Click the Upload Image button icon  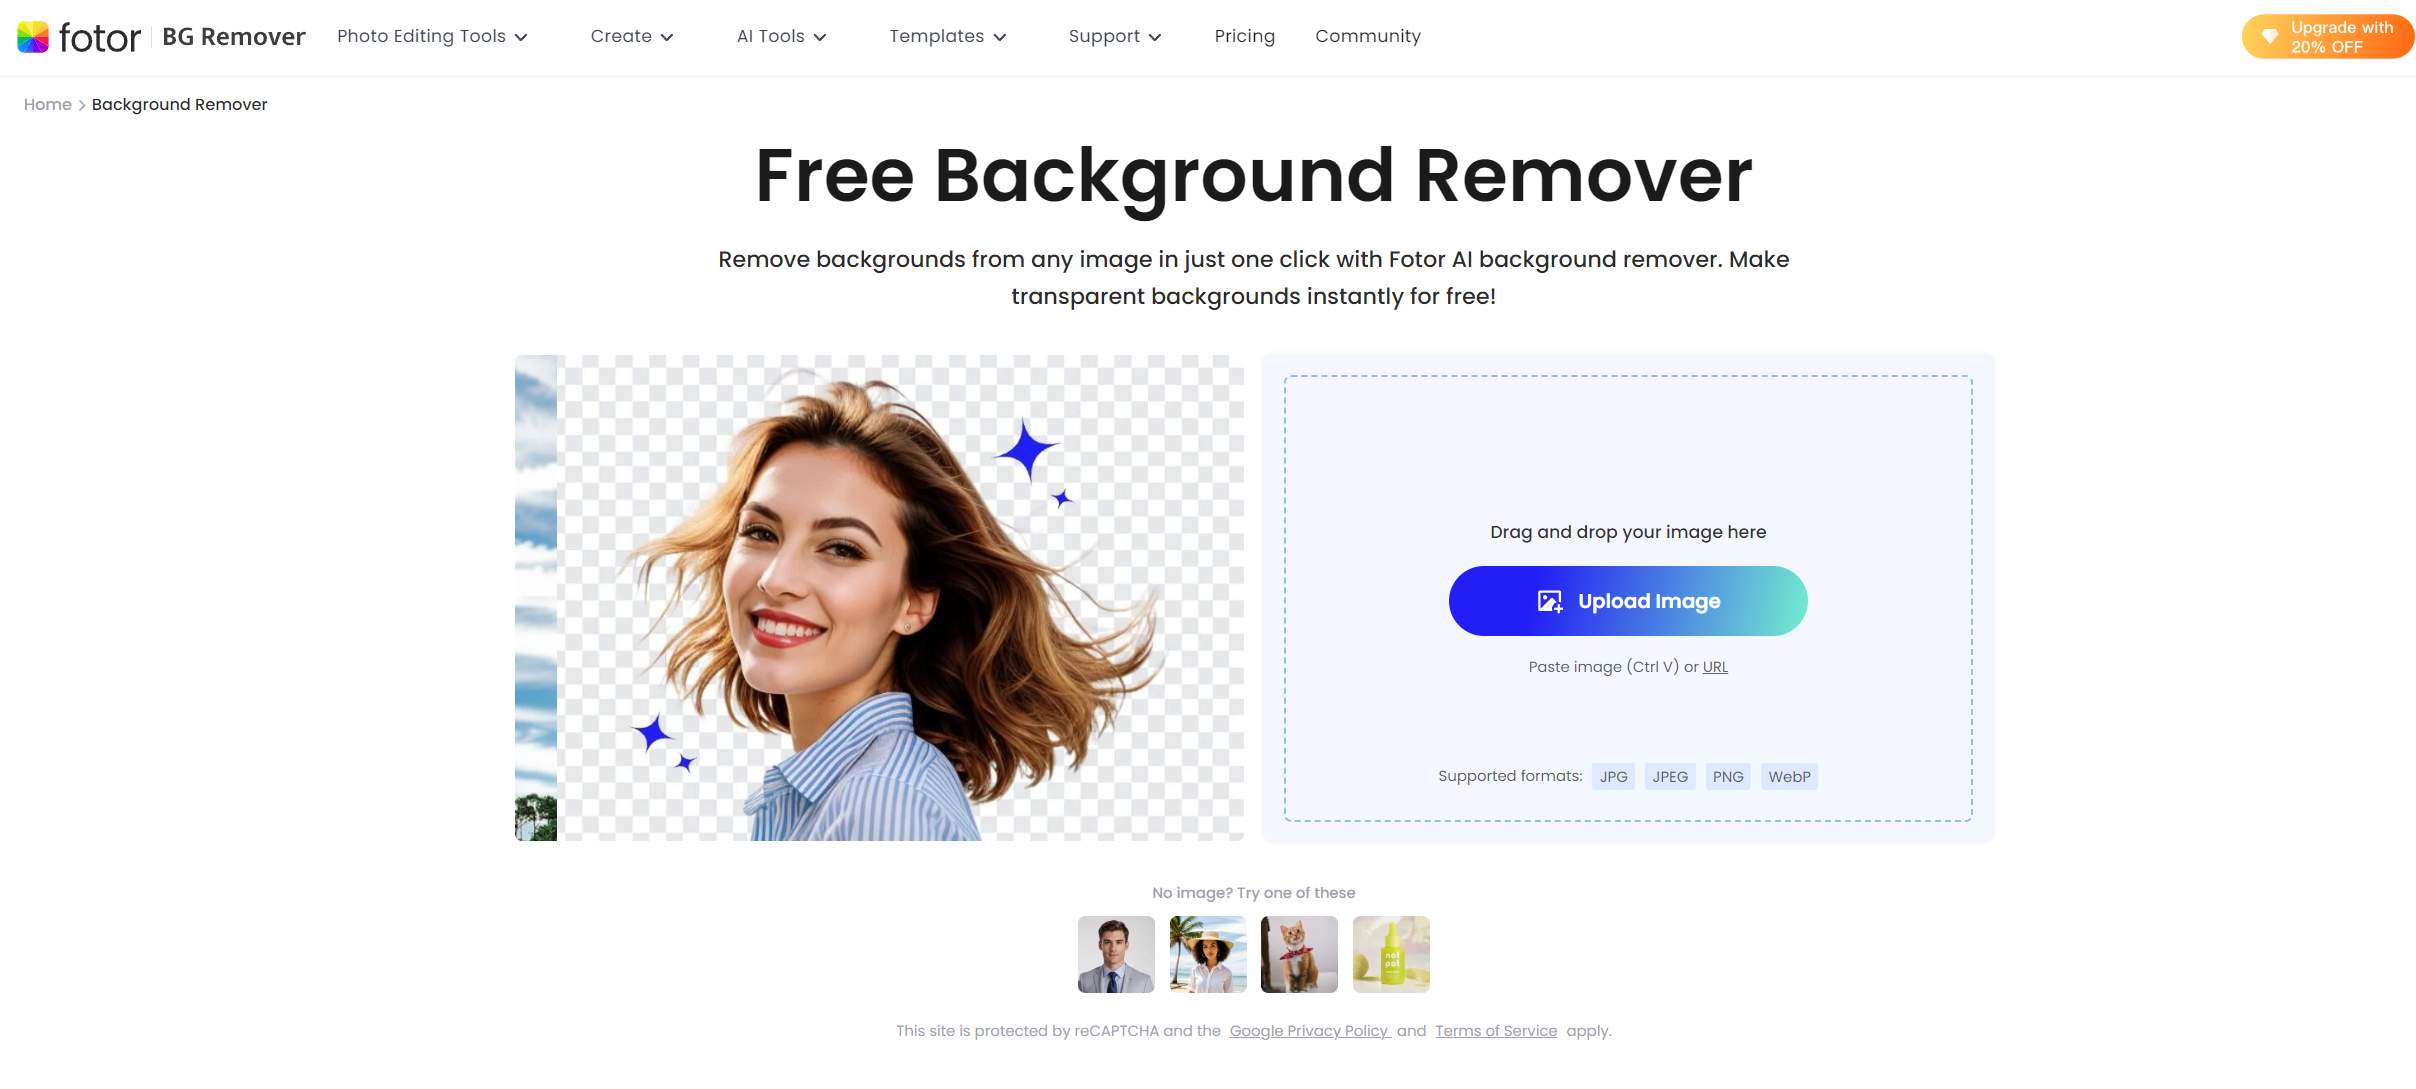pos(1547,601)
